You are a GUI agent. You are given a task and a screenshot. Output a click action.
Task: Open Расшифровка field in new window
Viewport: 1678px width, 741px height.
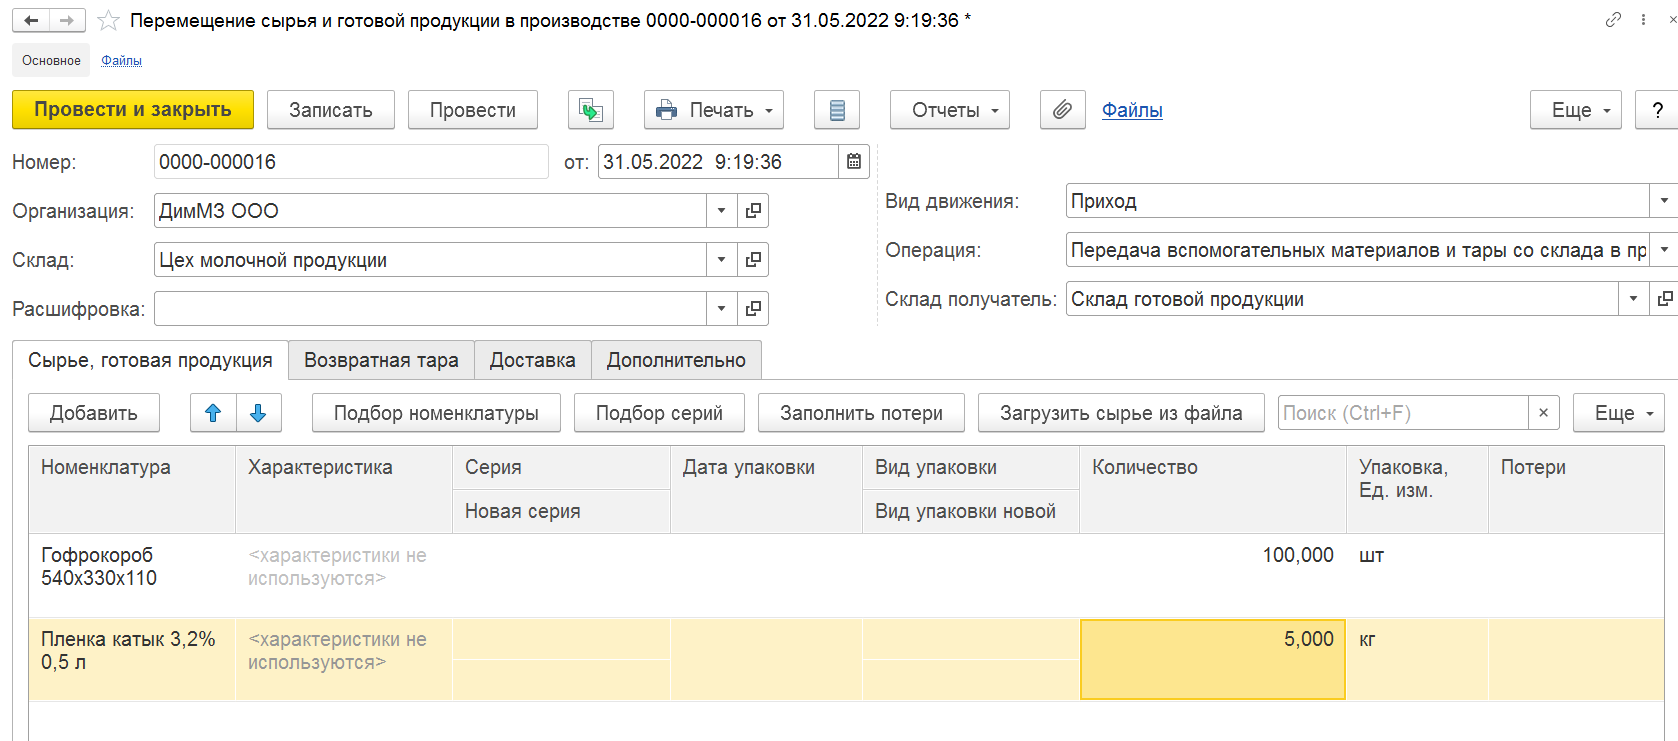753,309
